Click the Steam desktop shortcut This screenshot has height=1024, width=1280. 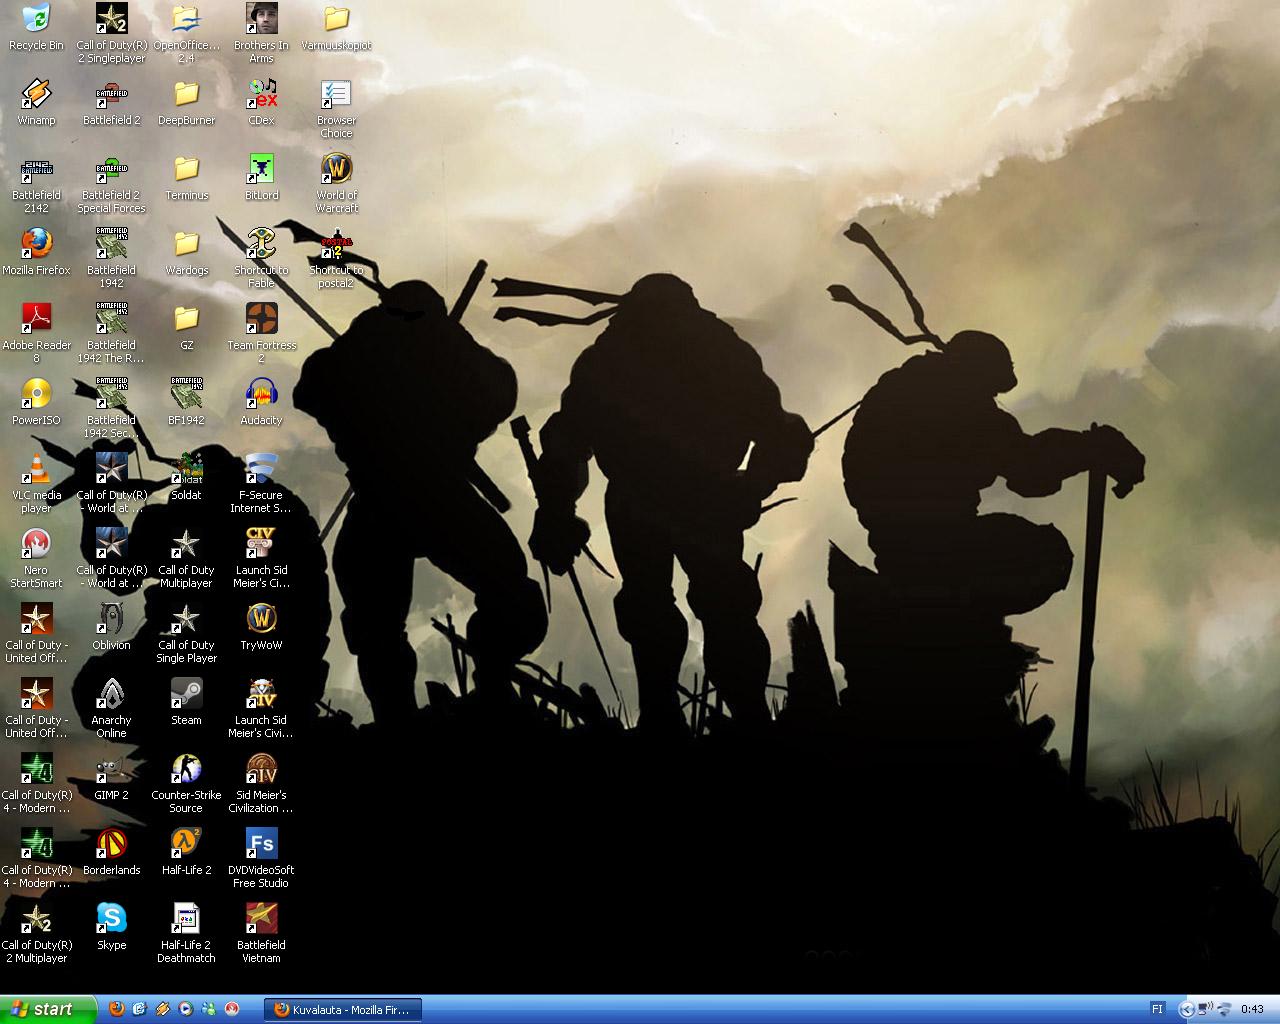[x=186, y=695]
